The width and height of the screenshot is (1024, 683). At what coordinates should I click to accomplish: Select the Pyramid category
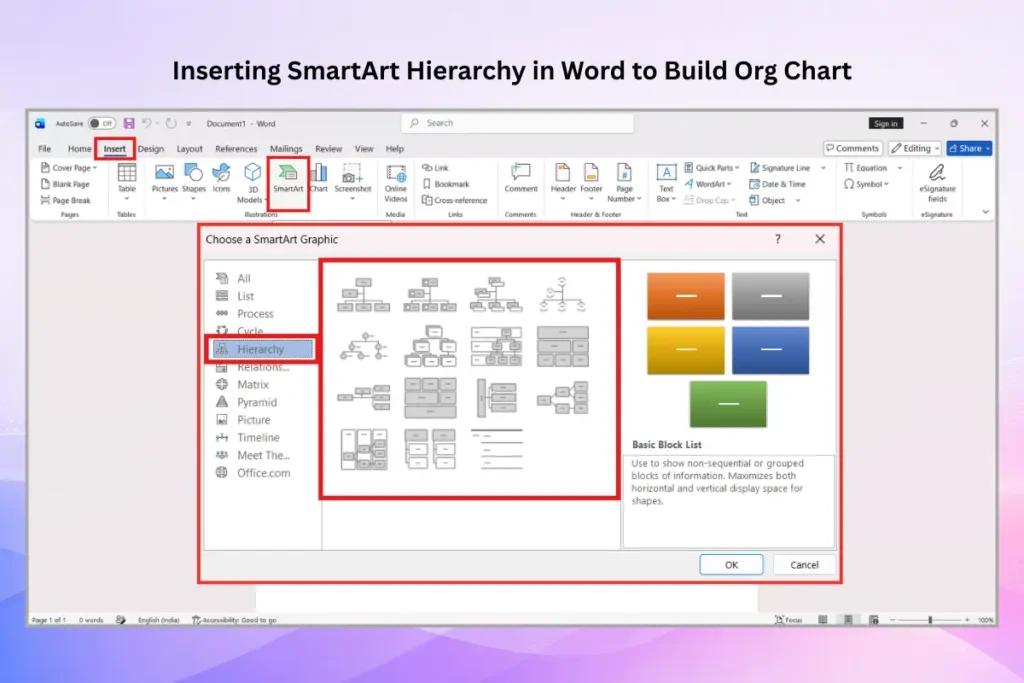point(256,402)
